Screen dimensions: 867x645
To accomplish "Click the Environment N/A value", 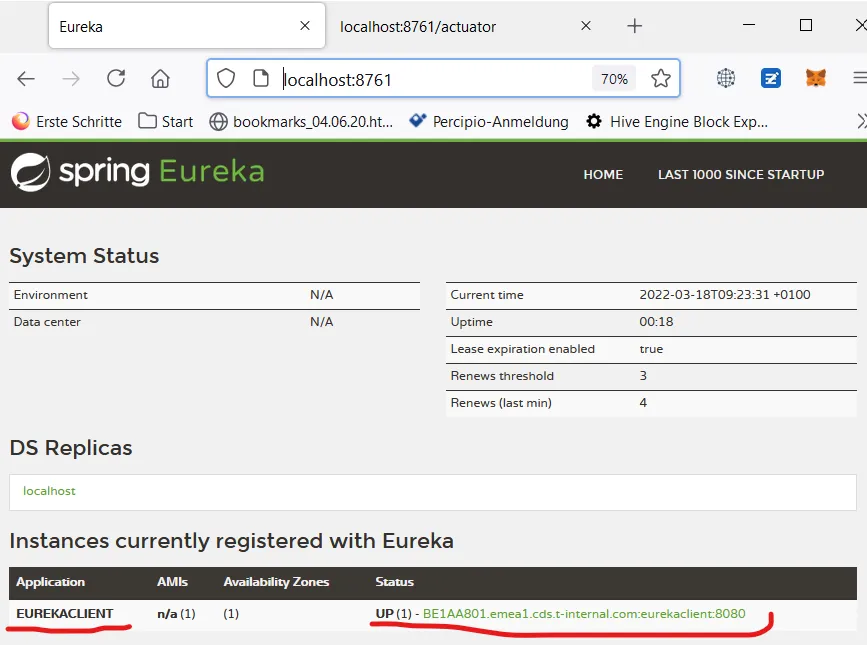I will [321, 295].
